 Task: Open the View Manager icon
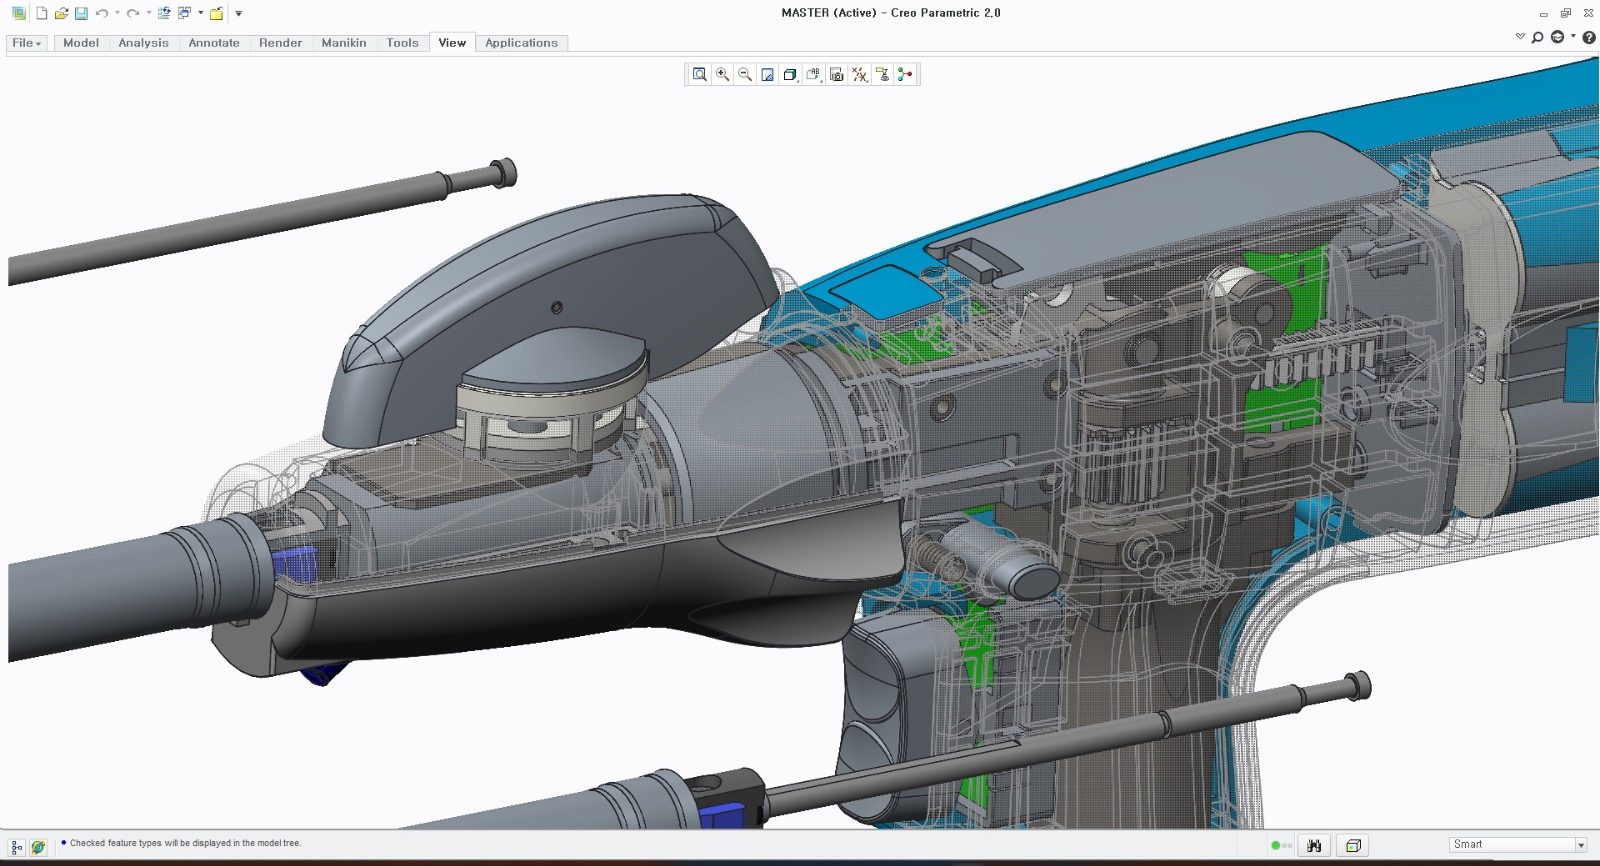837,74
